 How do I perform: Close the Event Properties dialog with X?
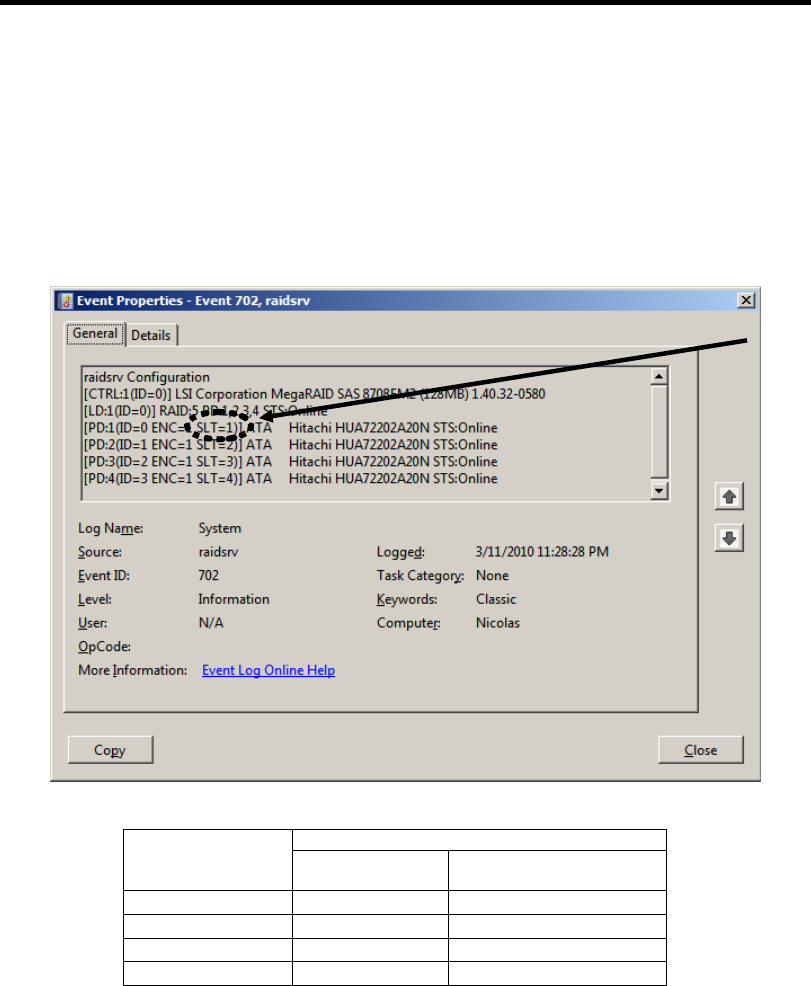point(746,301)
